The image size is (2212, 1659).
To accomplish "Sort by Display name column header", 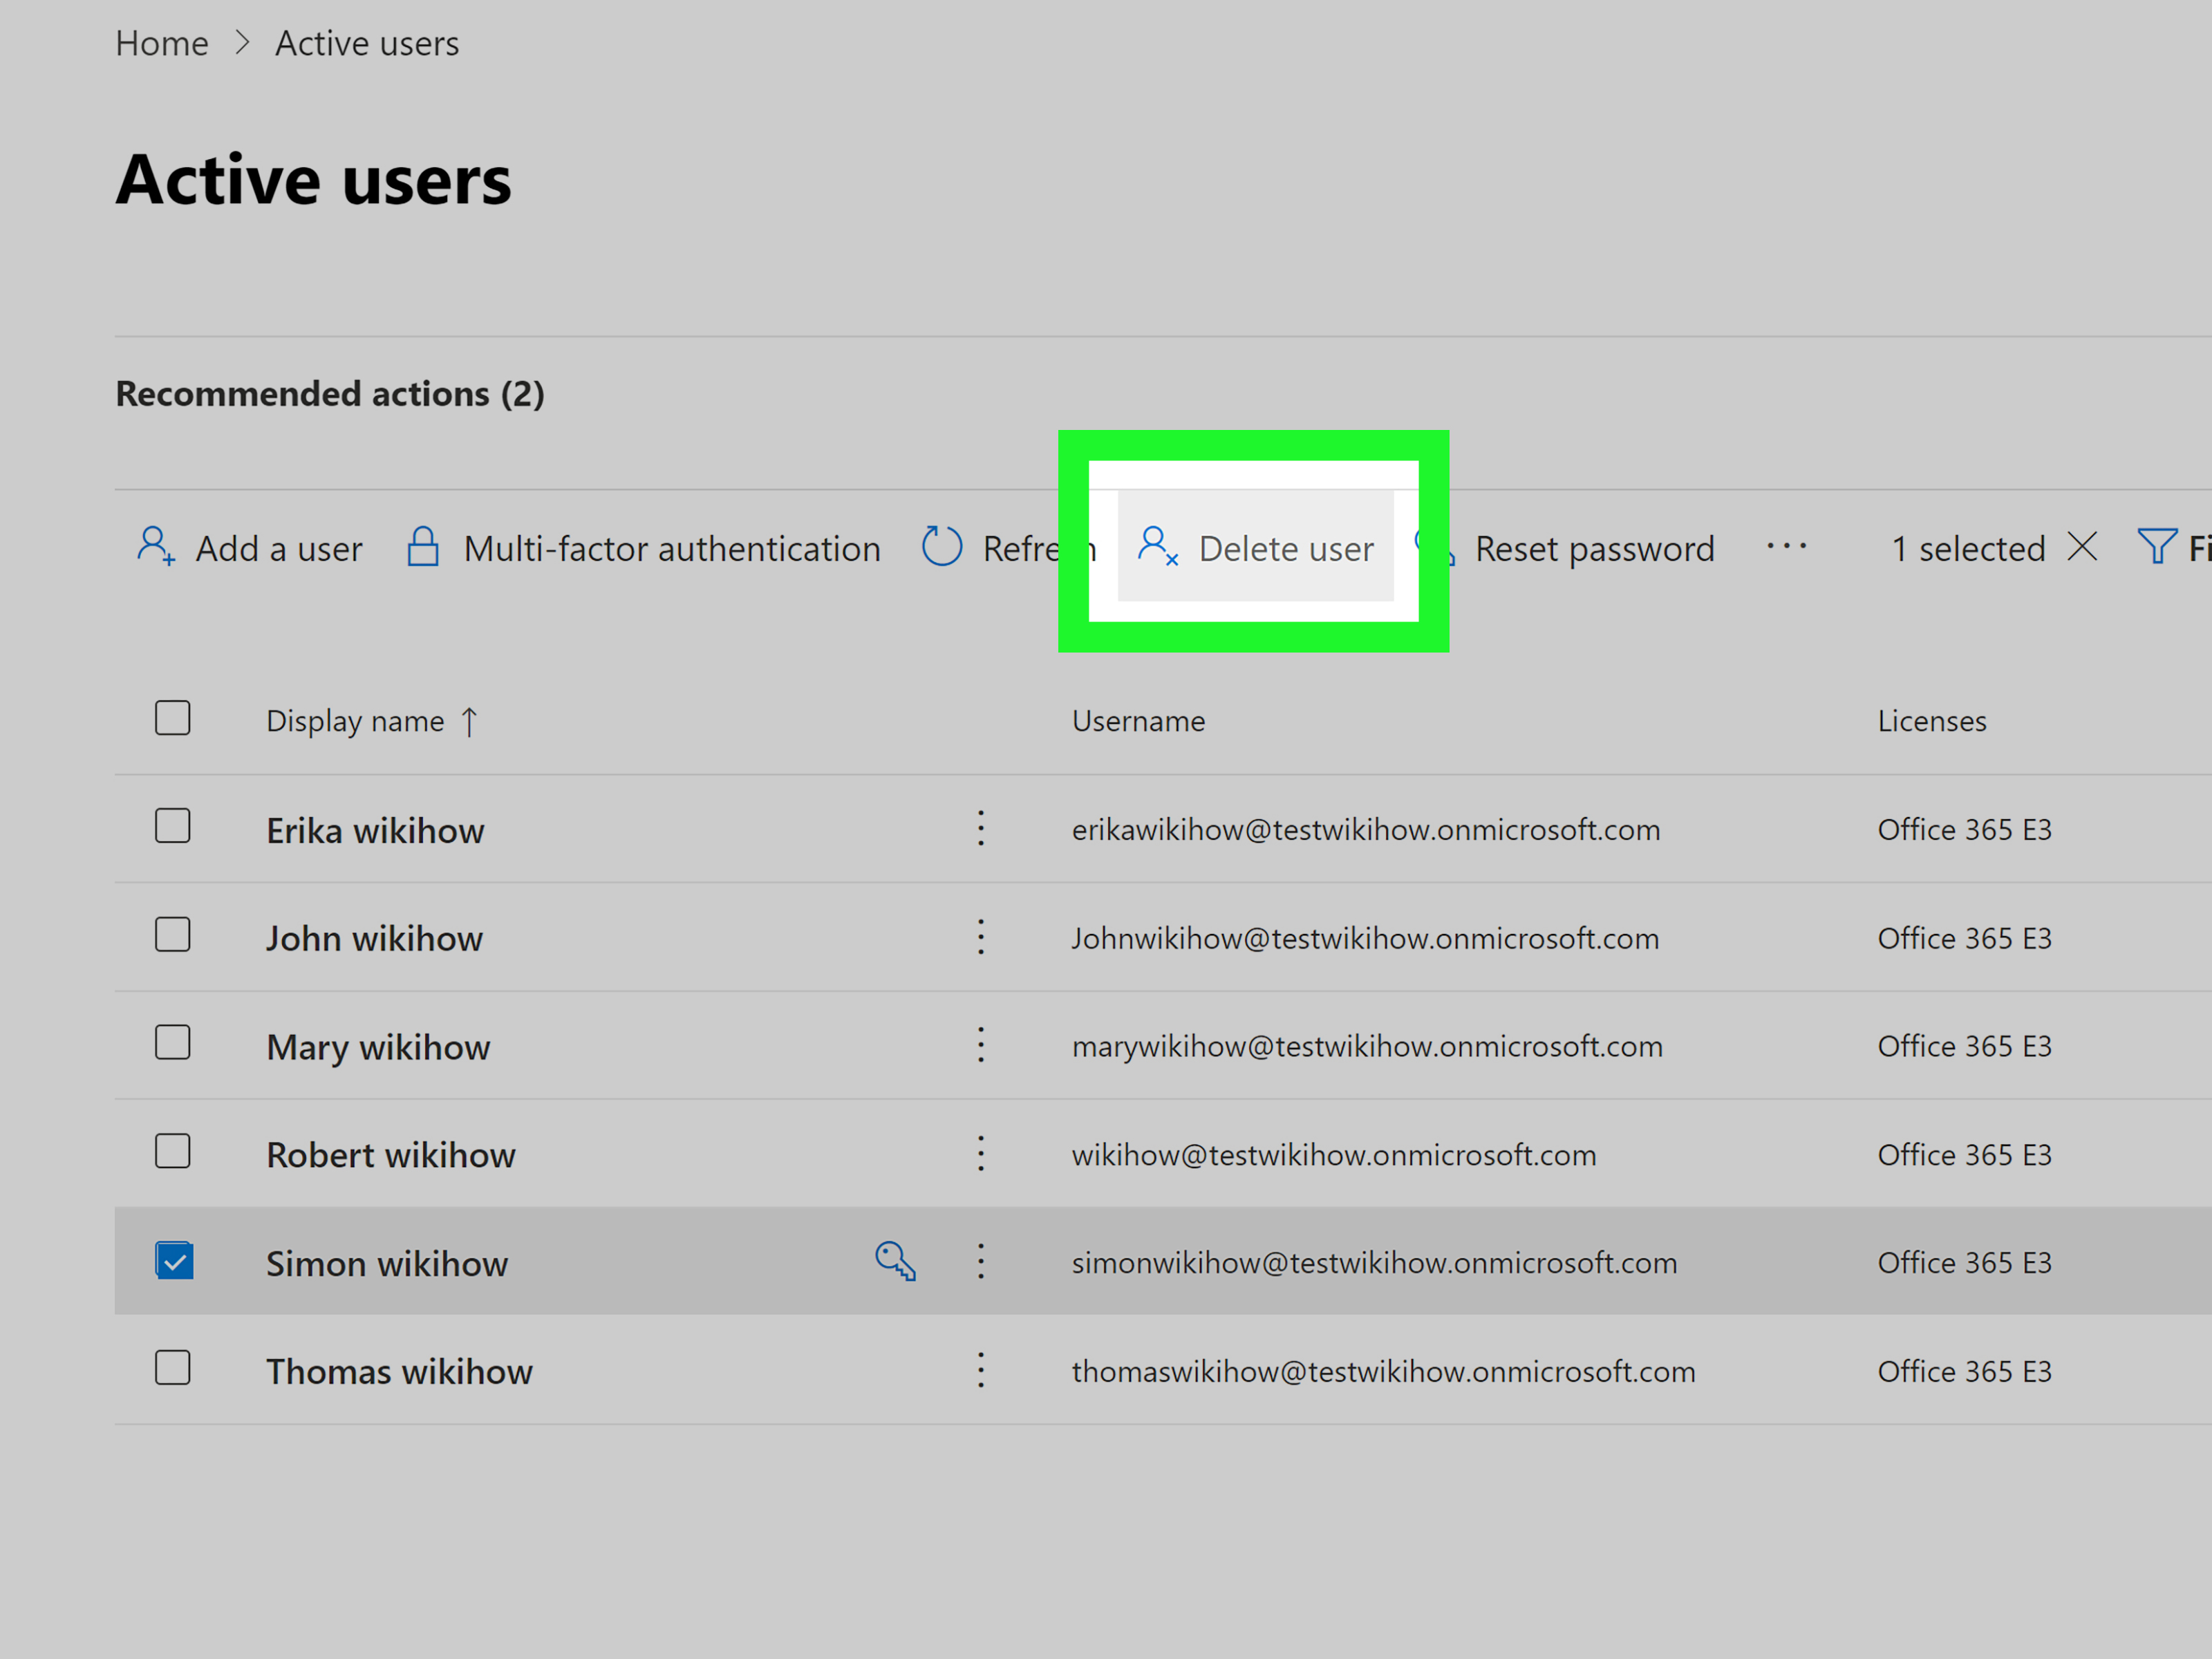I will point(355,721).
